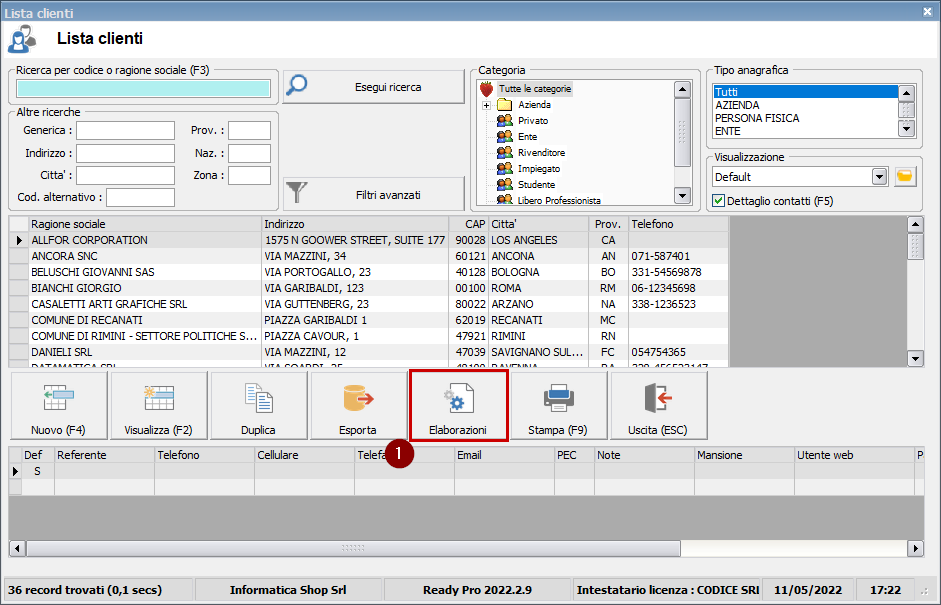Click the client grid scroll up arrow
The height and width of the screenshot is (605, 941).
point(915,224)
